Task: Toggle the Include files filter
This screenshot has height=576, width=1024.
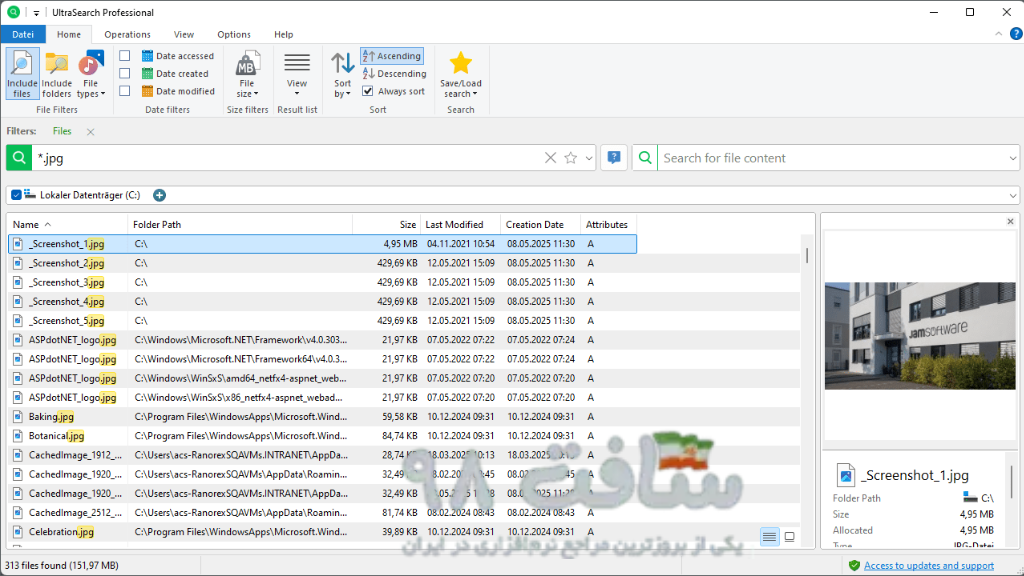Action: point(22,73)
